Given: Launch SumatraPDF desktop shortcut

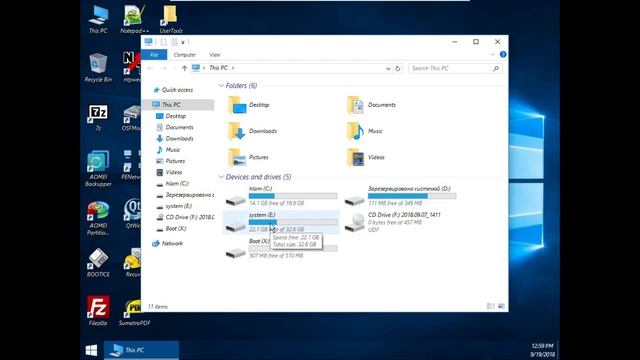Looking at the screenshot, I should point(134,312).
